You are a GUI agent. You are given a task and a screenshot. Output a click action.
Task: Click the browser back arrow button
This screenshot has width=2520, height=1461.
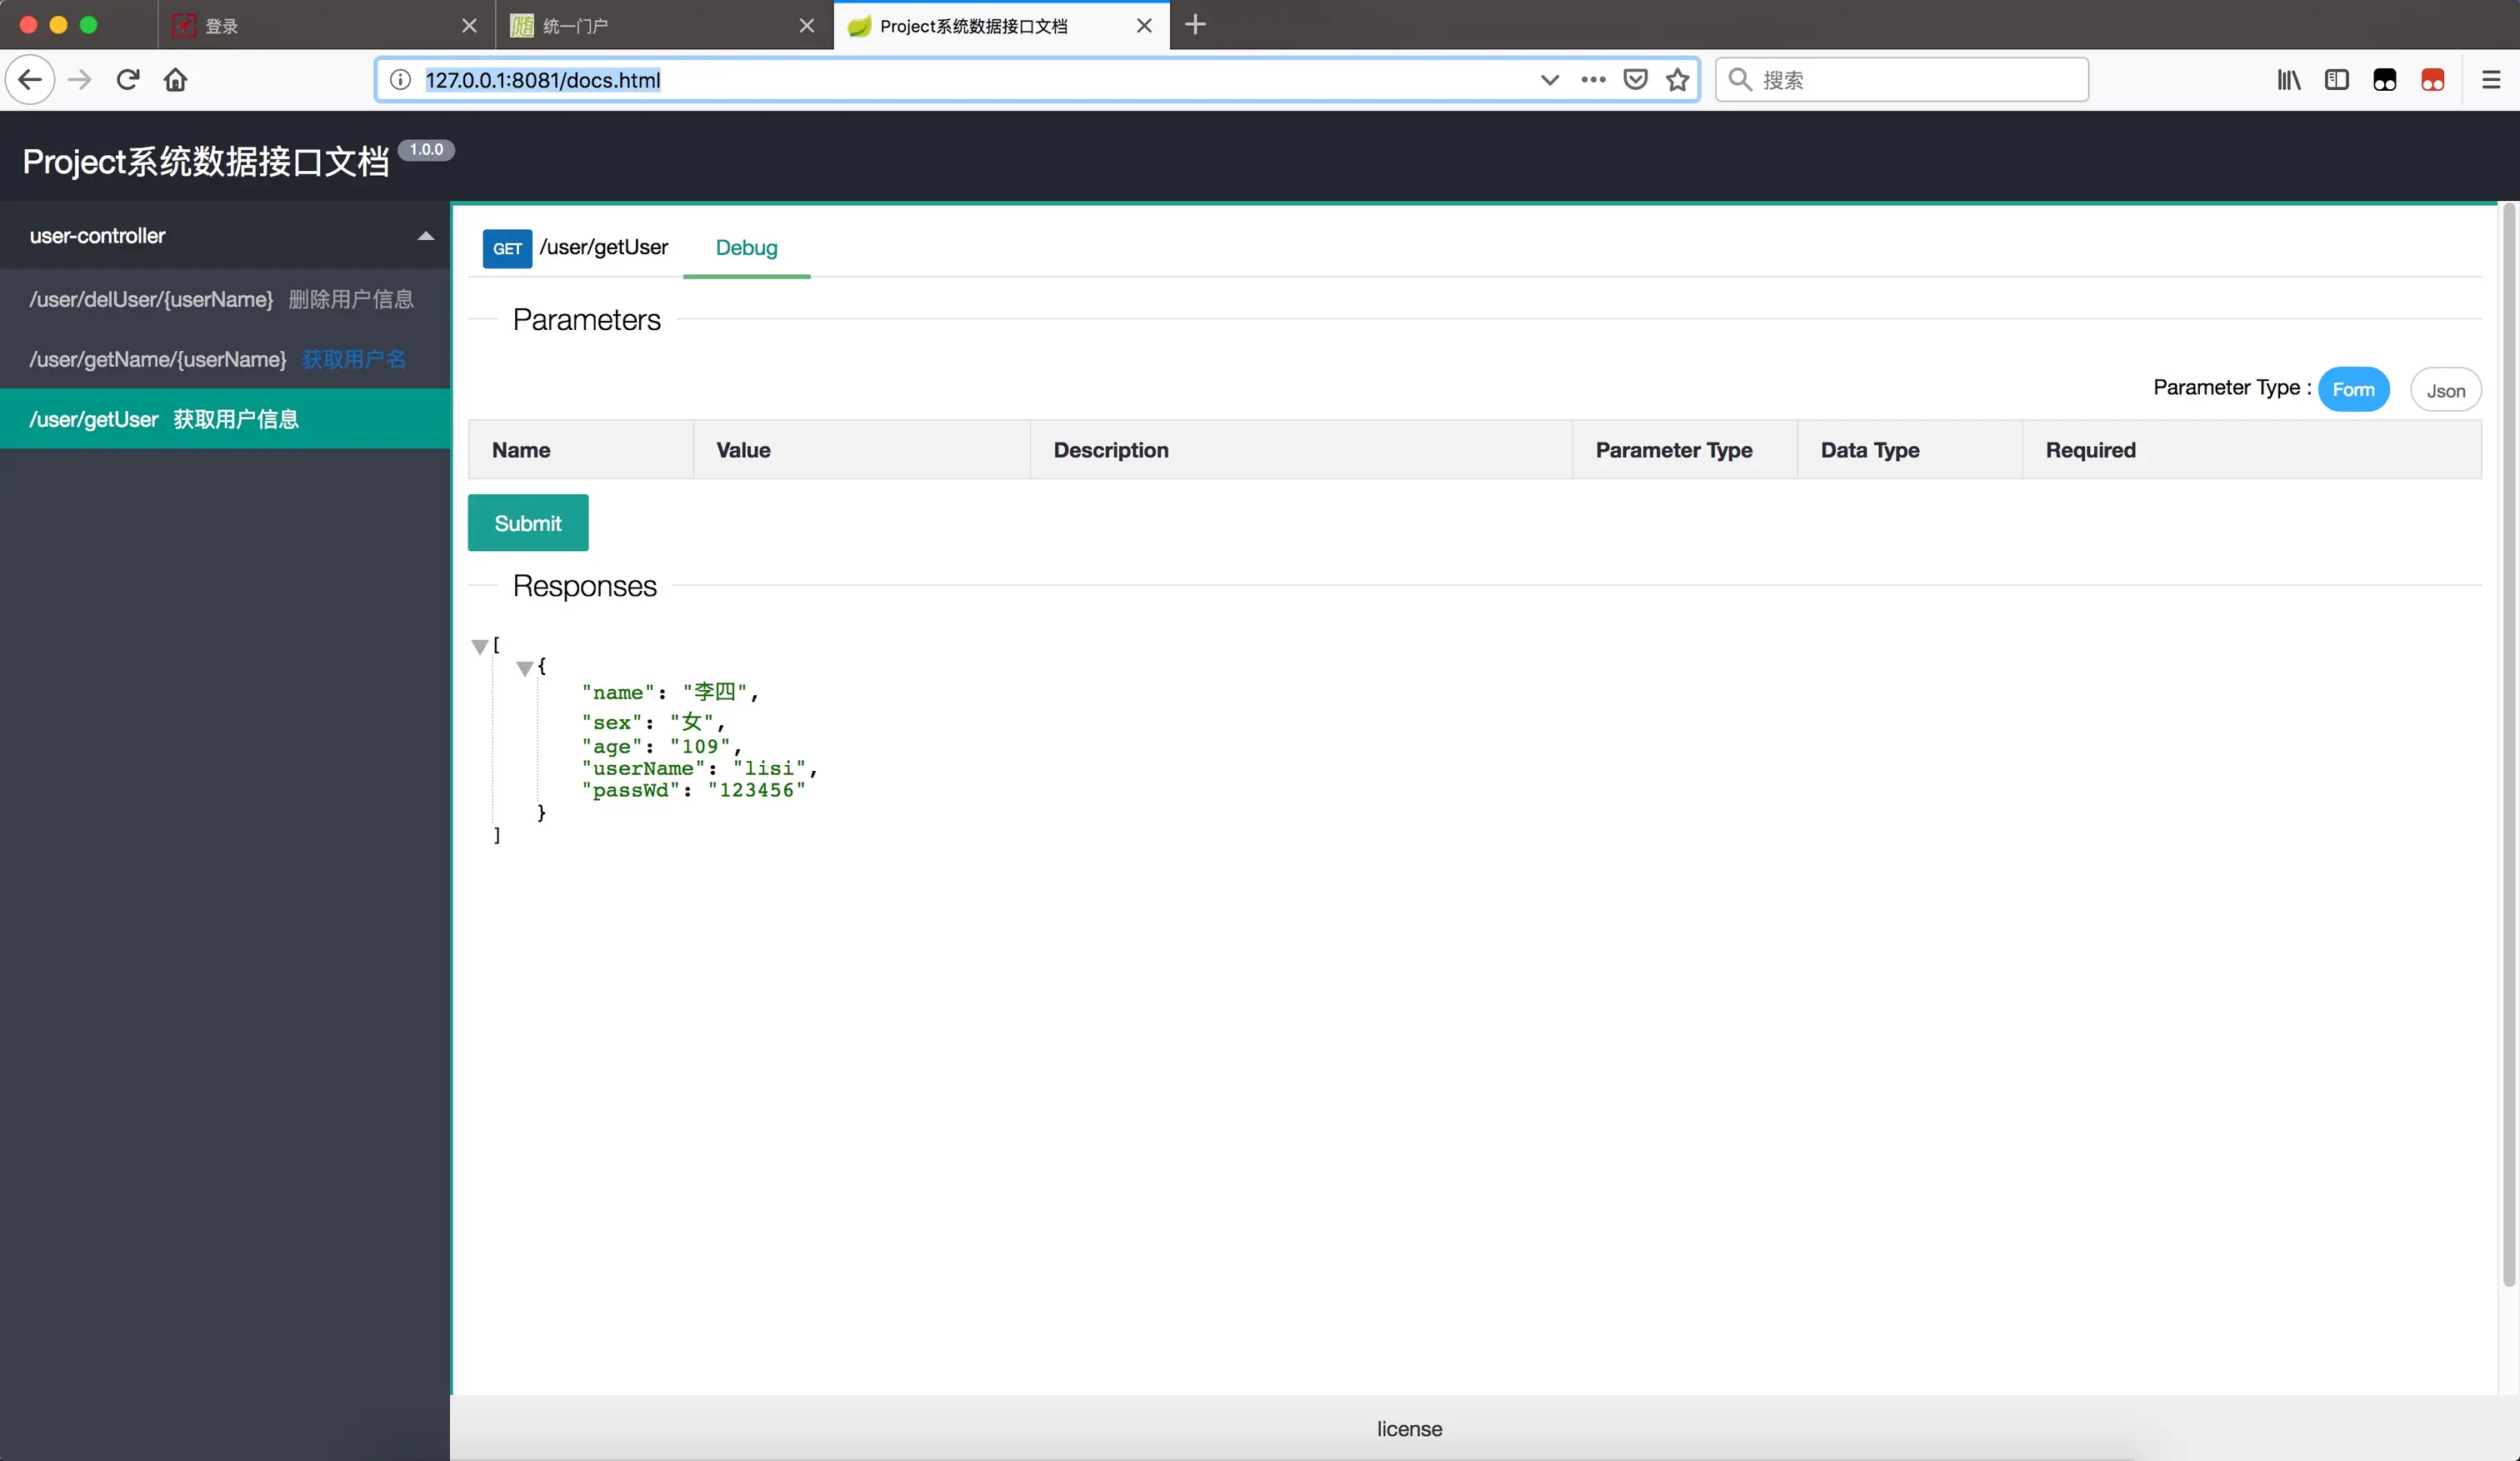[30, 80]
